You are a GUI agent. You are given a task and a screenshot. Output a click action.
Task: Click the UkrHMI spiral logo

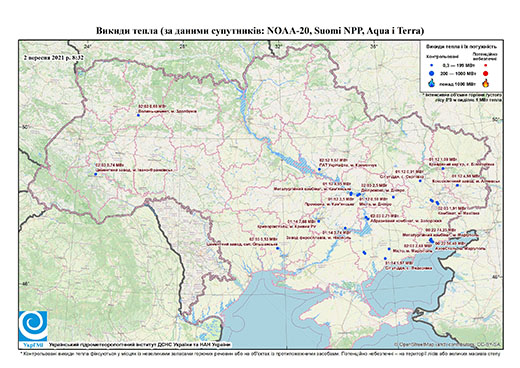pyautogui.click(x=33, y=326)
